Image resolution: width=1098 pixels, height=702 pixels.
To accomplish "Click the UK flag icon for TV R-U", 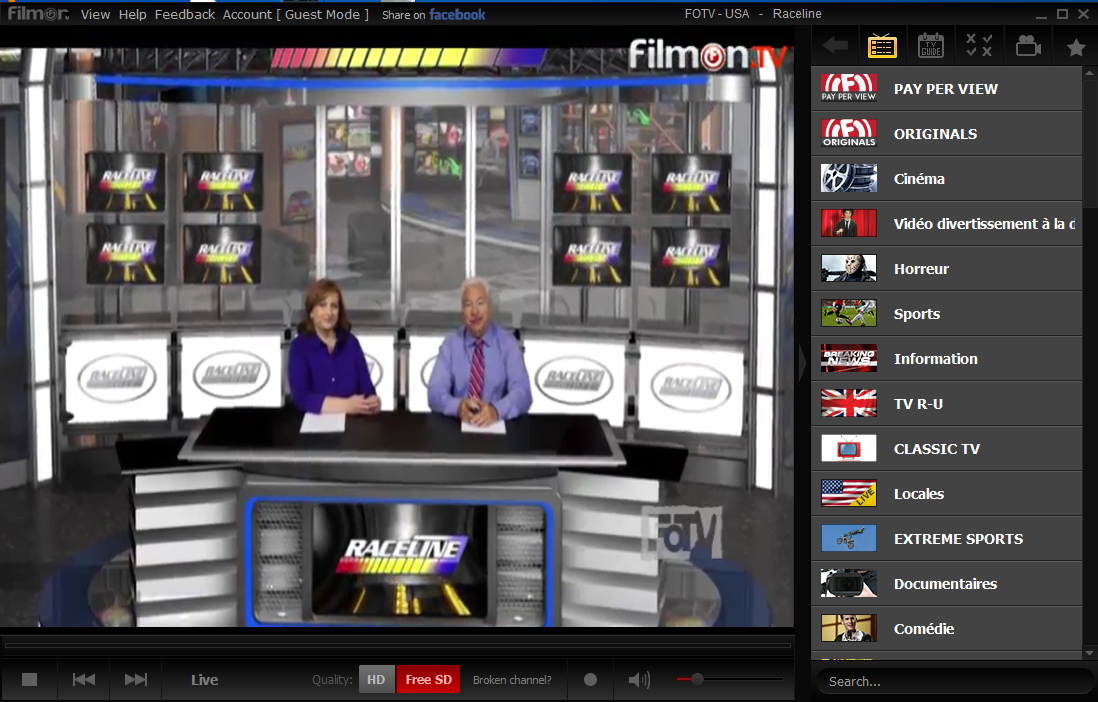I will [x=849, y=404].
